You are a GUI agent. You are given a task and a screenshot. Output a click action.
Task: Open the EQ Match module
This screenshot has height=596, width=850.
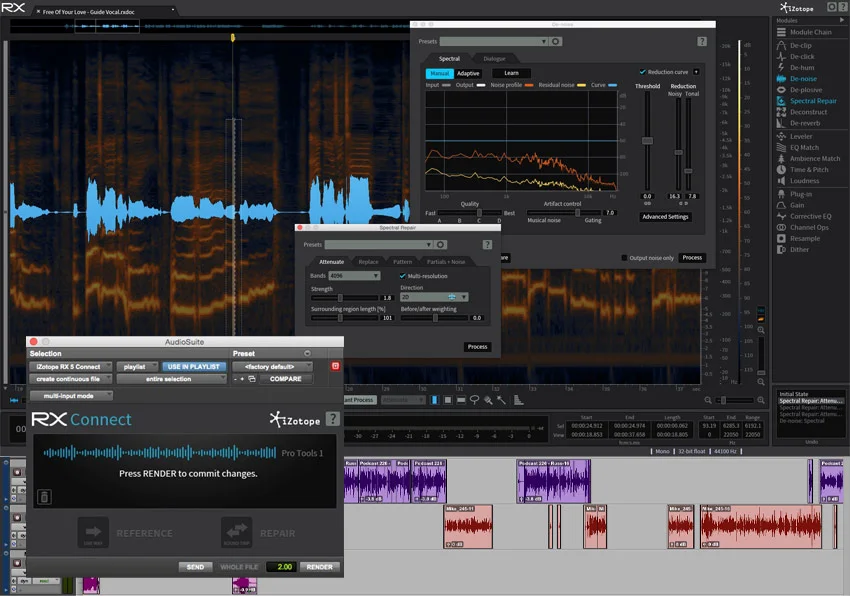(804, 148)
